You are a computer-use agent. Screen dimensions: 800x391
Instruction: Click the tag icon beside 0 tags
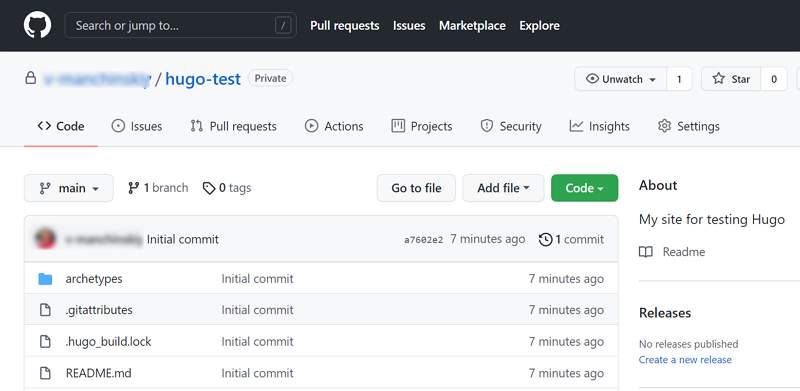click(209, 188)
